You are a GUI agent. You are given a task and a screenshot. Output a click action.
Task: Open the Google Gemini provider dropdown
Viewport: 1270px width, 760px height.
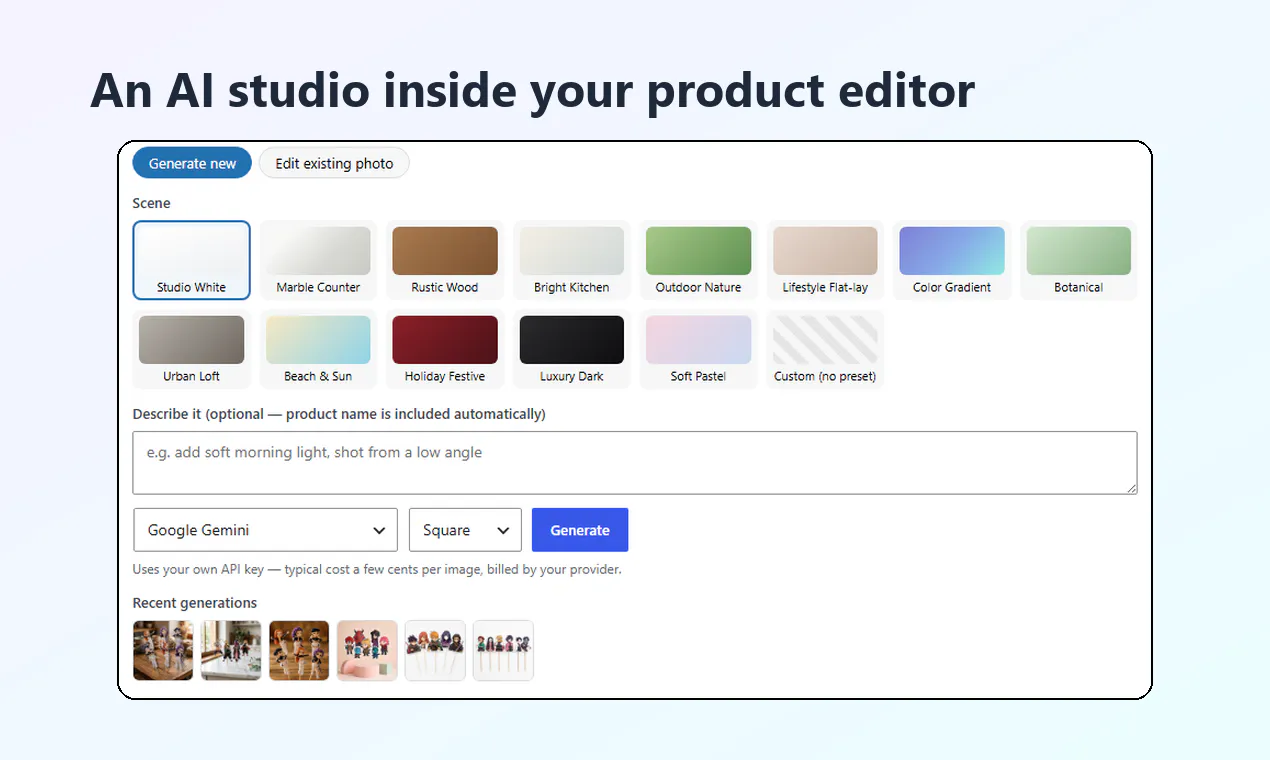coord(265,530)
